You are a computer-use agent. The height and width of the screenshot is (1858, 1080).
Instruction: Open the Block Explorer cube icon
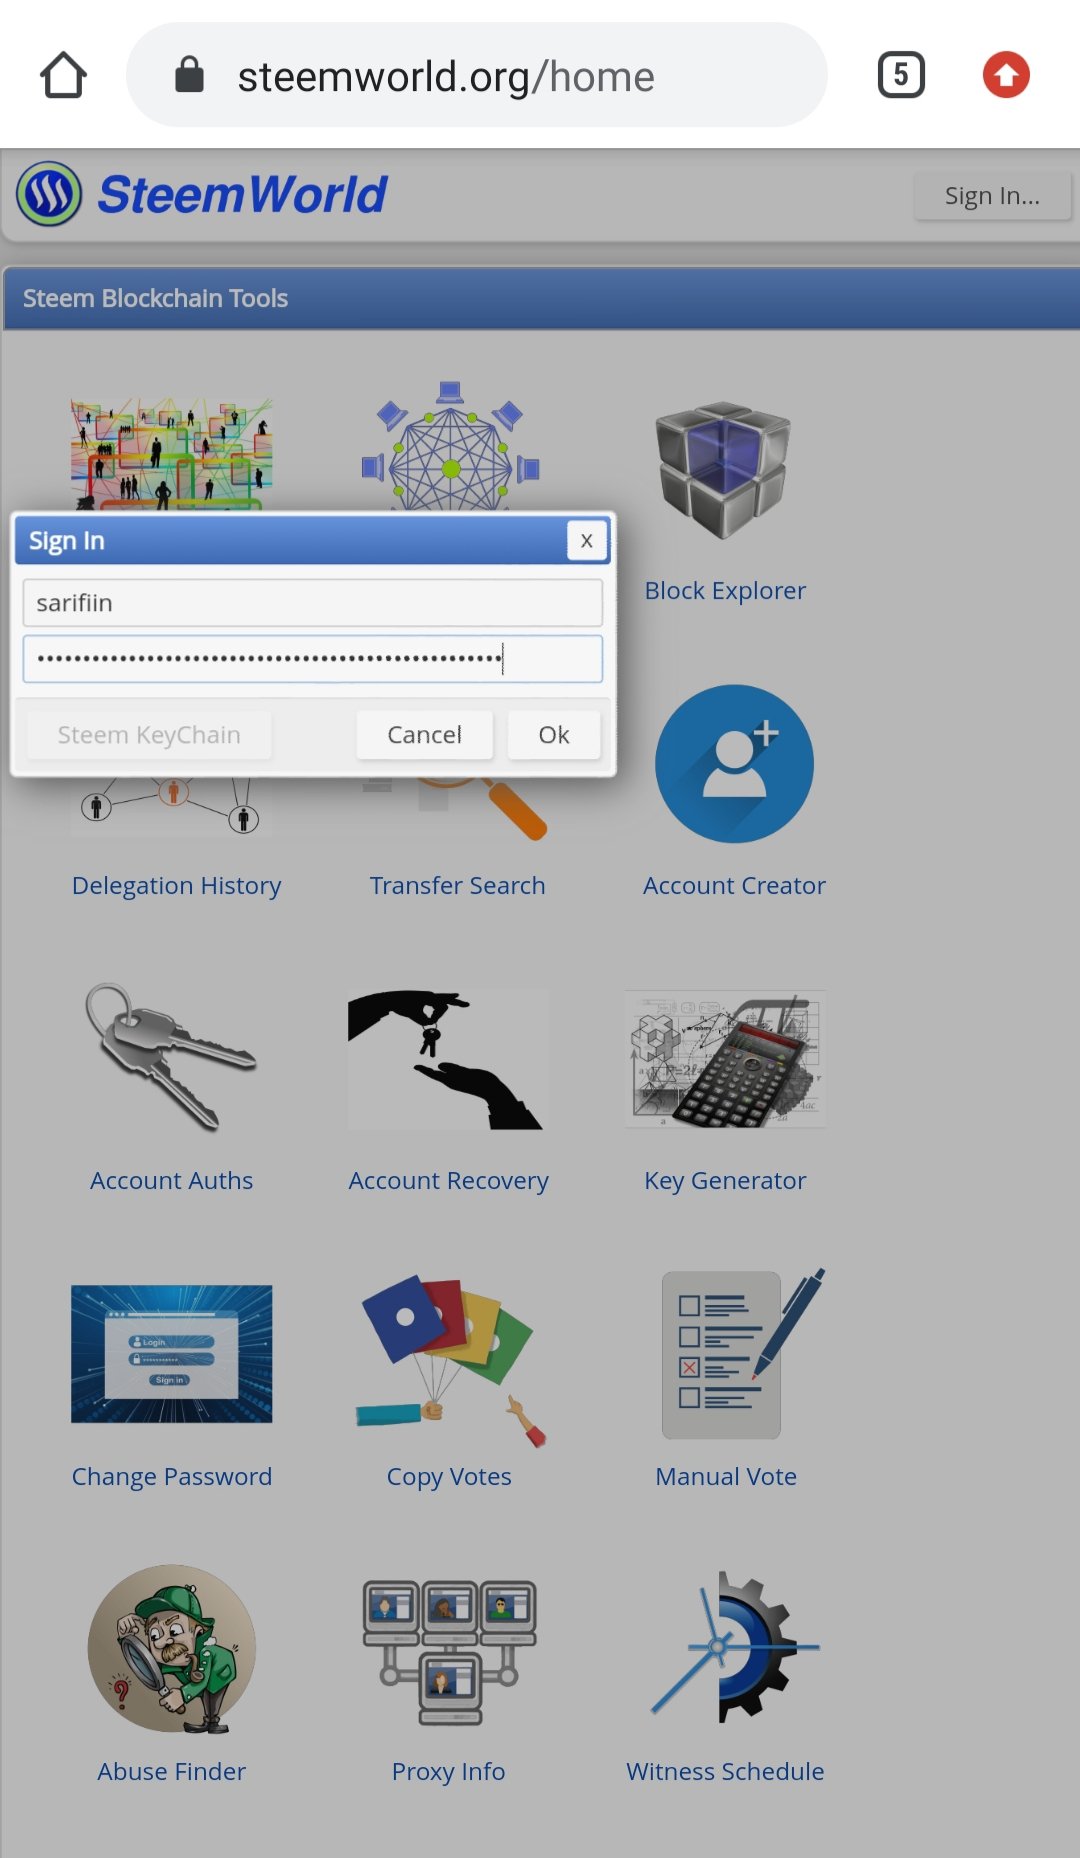[x=724, y=469]
